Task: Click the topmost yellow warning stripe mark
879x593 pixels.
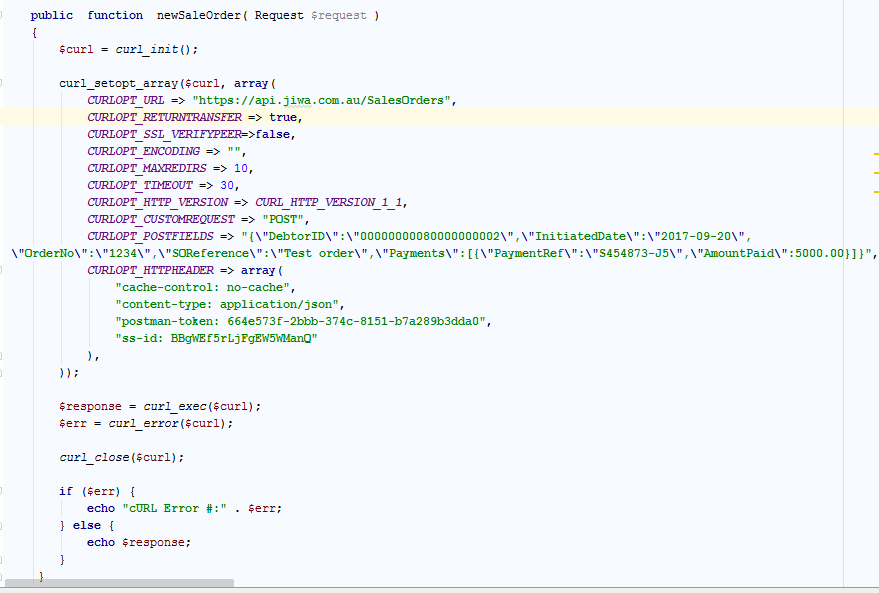Action: click(876, 153)
